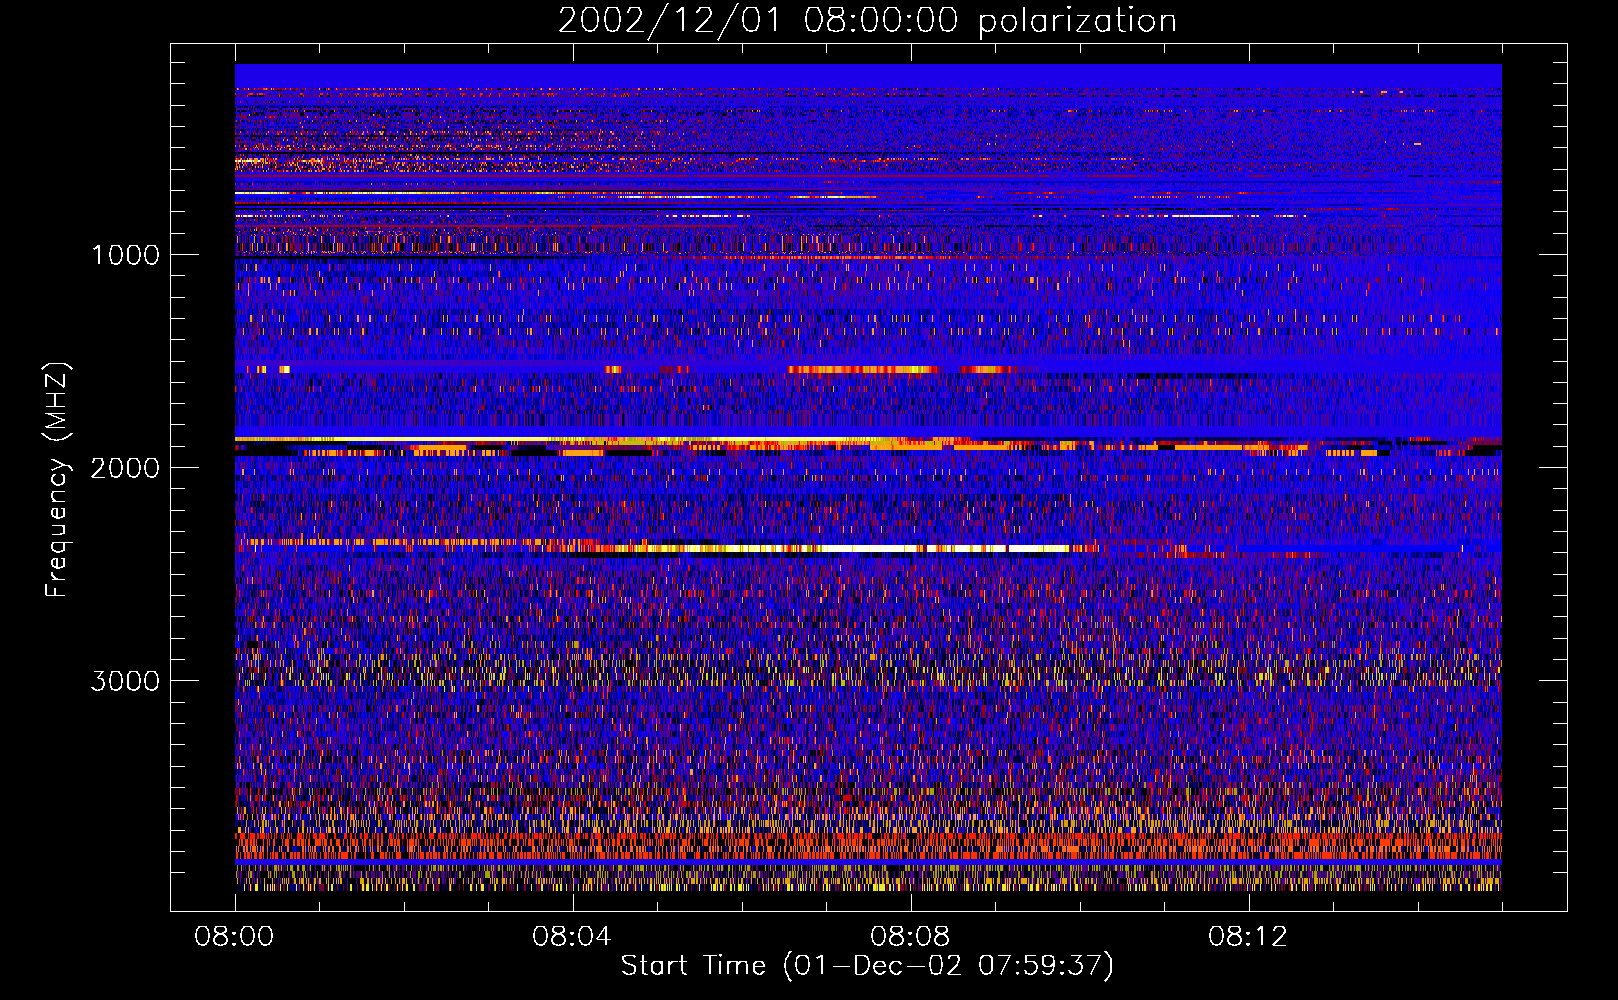Image resolution: width=1618 pixels, height=1000 pixels.
Task: Click the '1000' frequency tick label
Action: click(x=125, y=255)
